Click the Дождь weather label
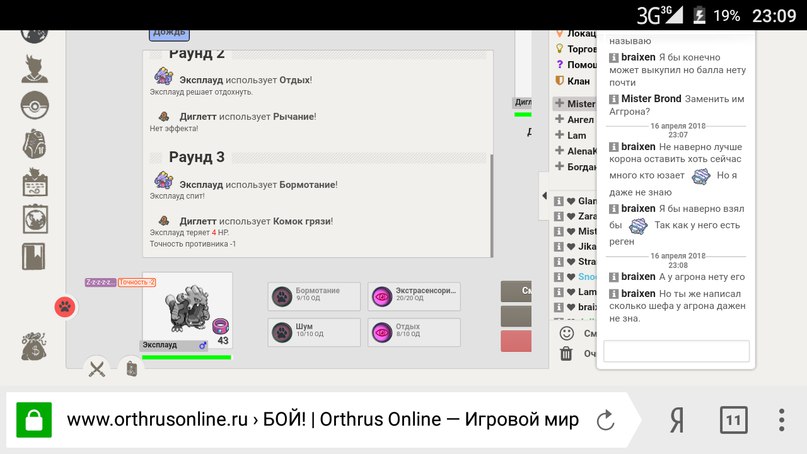Image resolution: width=807 pixels, height=454 pixels. point(169,33)
